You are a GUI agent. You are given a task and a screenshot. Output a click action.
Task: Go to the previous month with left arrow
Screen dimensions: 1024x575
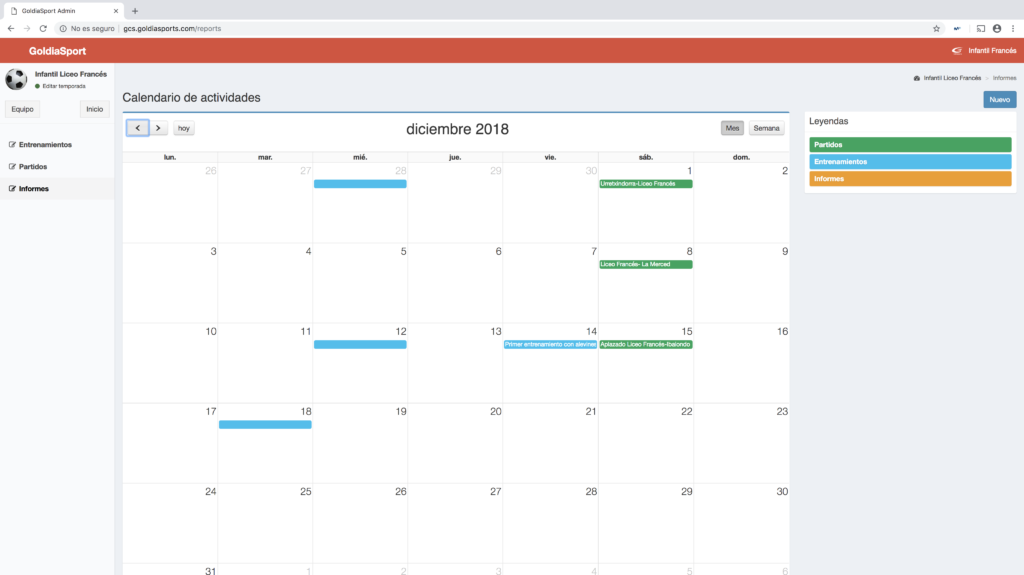pyautogui.click(x=137, y=128)
